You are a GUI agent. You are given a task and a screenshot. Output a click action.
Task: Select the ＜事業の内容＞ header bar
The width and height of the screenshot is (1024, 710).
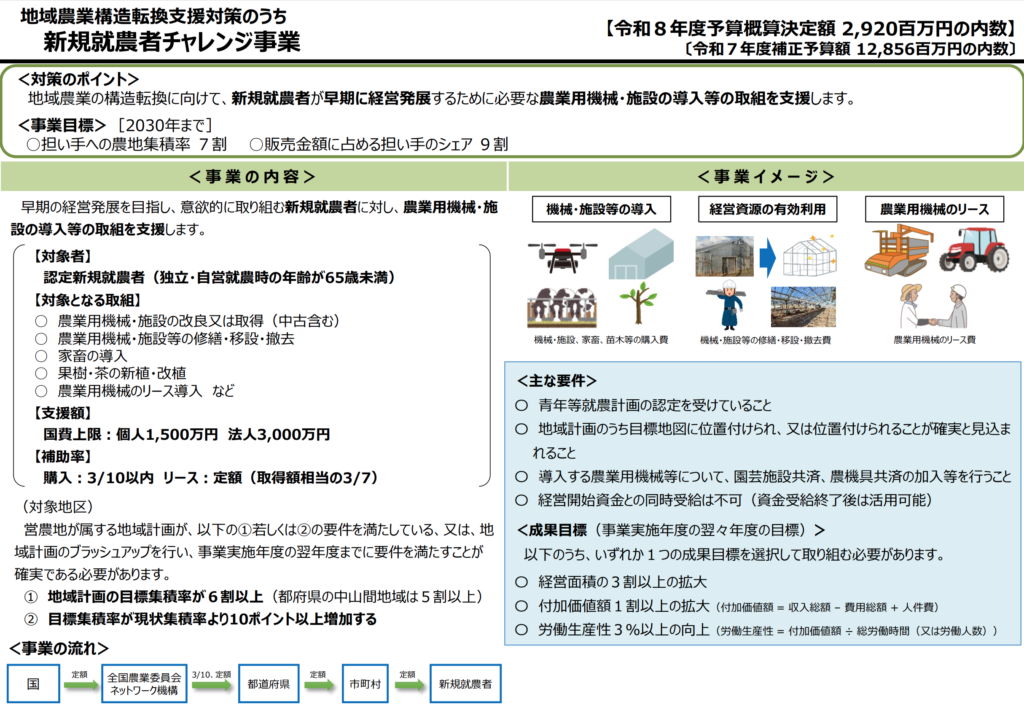point(252,177)
